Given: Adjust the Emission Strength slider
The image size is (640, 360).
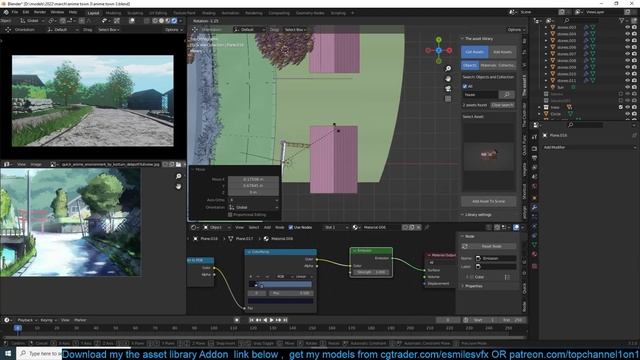Looking at the screenshot, I should pos(371,272).
